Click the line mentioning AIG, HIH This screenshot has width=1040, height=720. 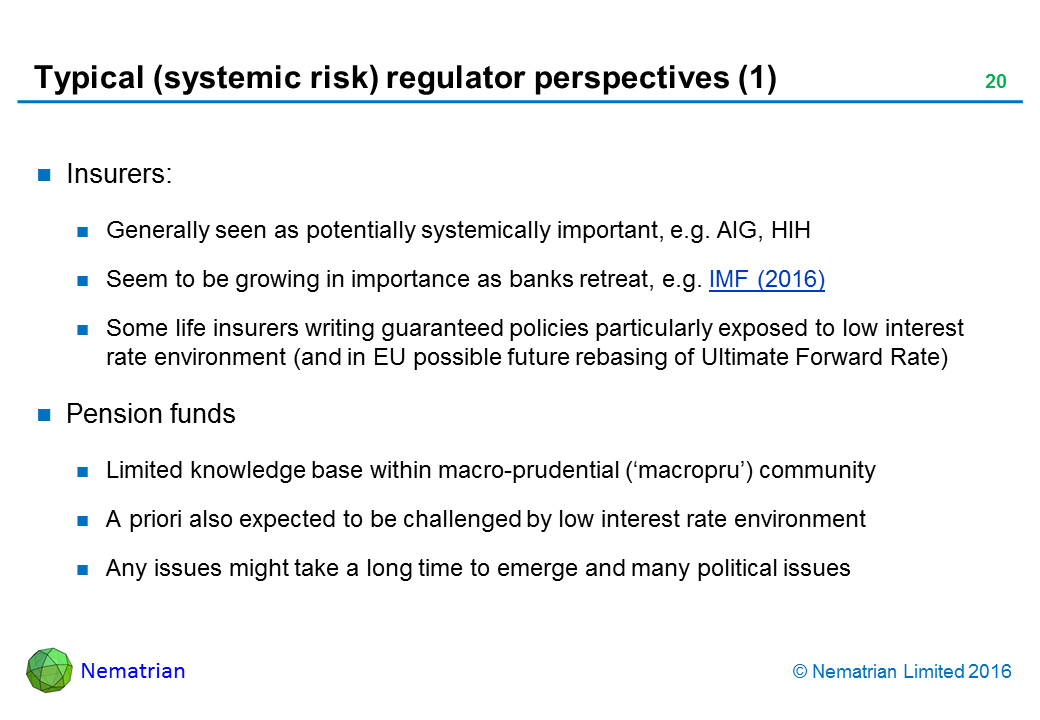point(457,231)
